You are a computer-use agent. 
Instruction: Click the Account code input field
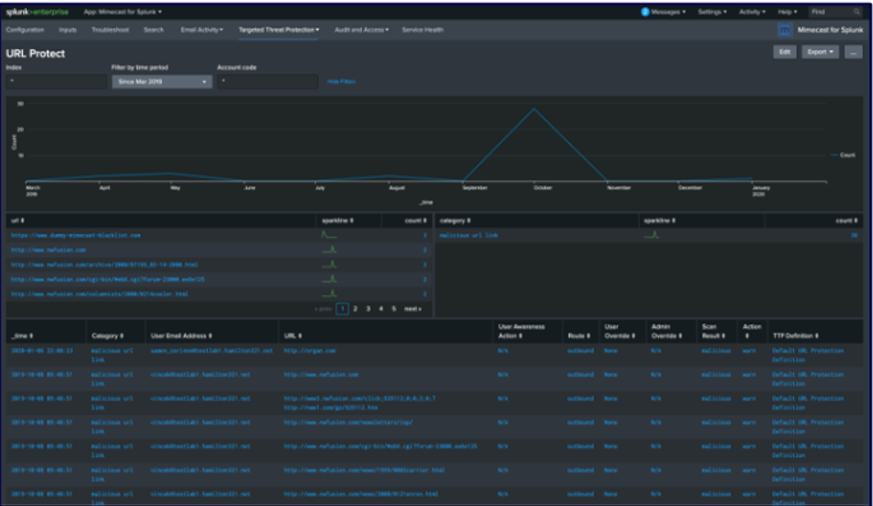coord(266,82)
